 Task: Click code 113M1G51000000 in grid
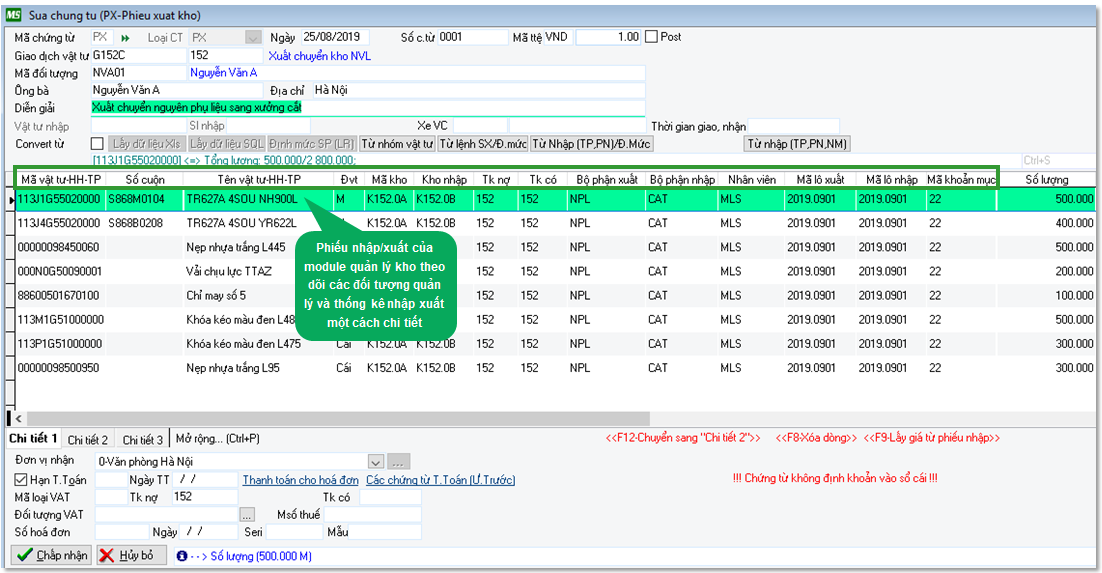click(60, 320)
